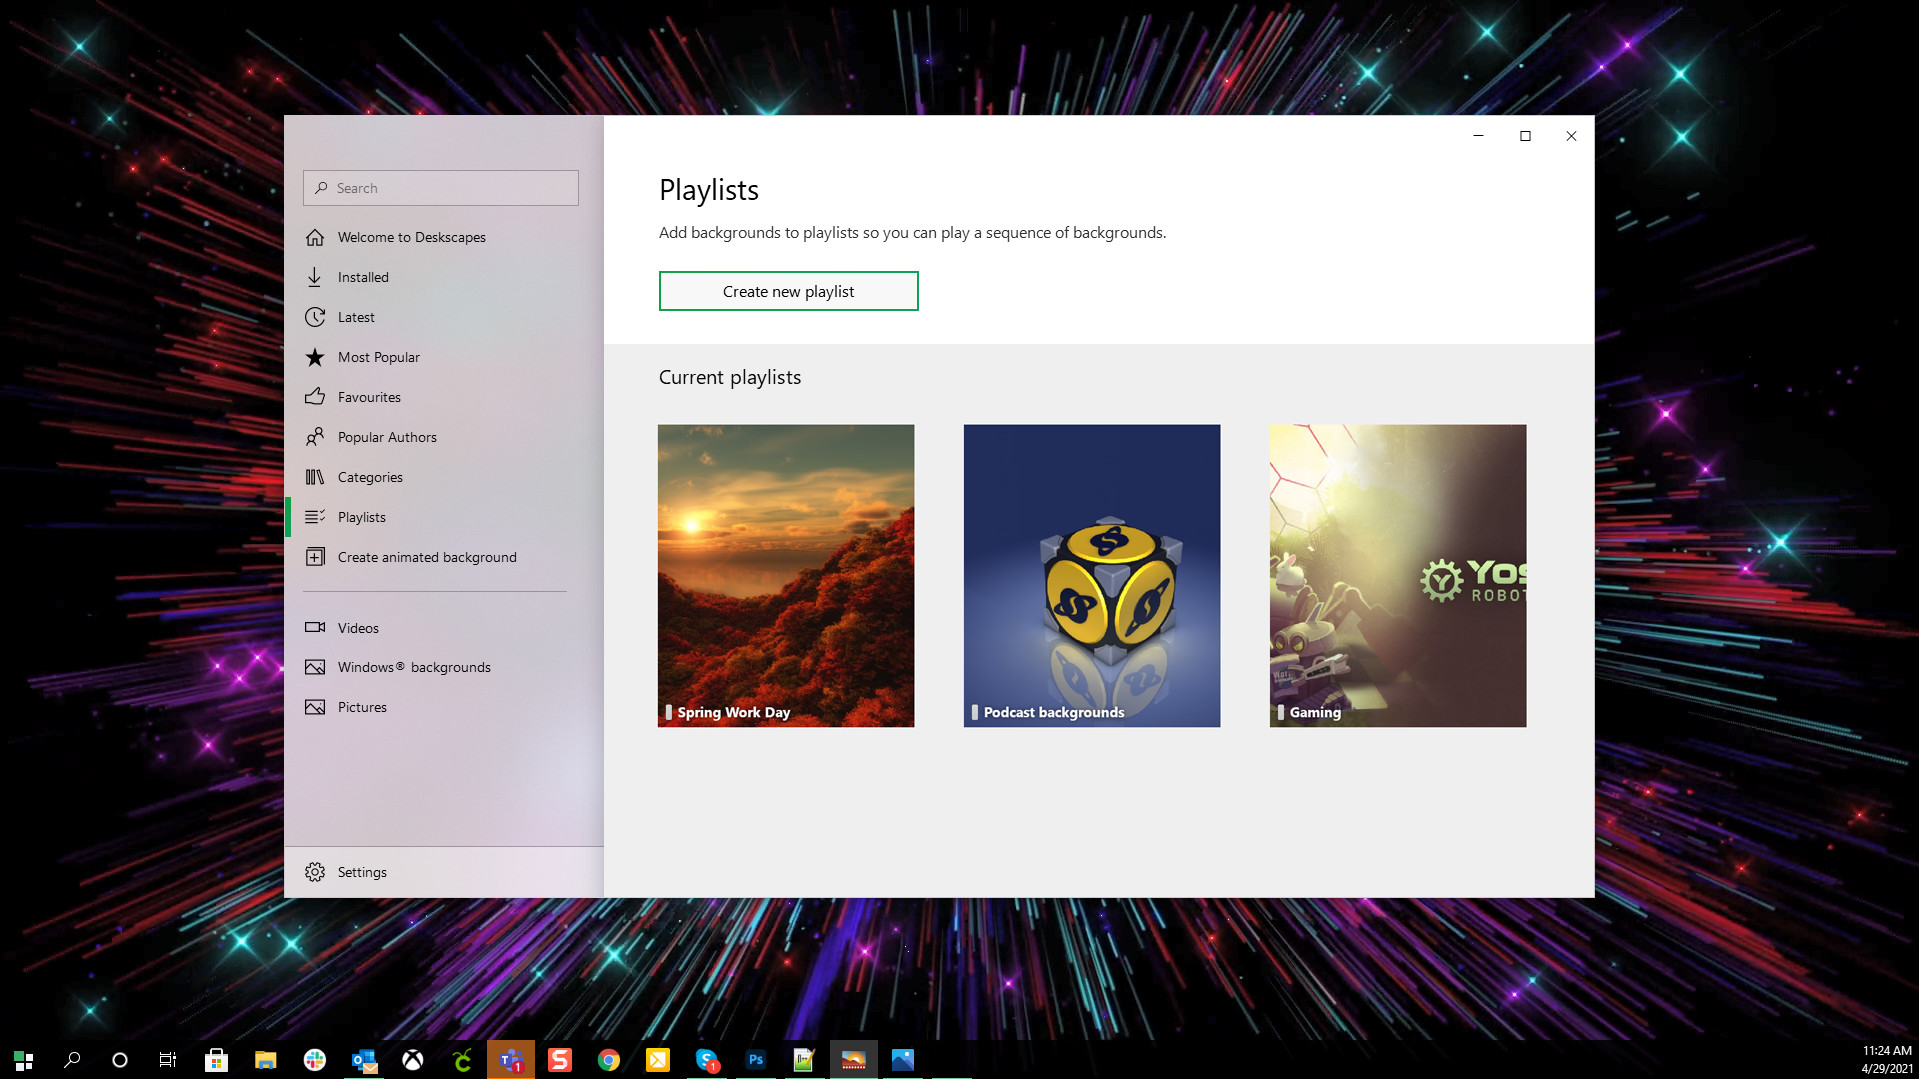Screen dimensions: 1919x1079
Task: Open the Spring Work Day playlist
Action: (x=786, y=575)
